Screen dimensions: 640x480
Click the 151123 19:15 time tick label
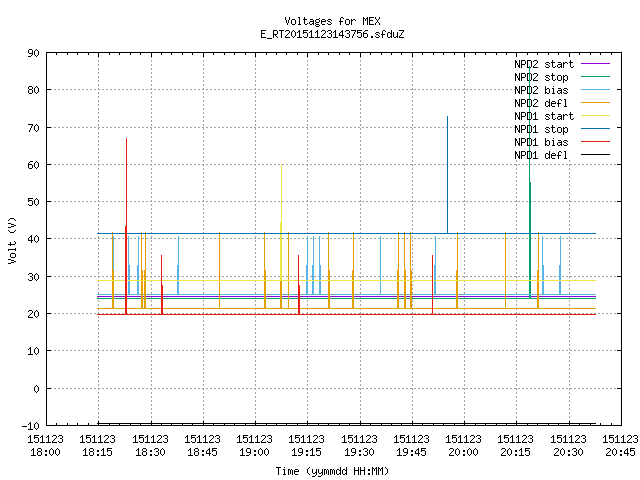(x=307, y=446)
